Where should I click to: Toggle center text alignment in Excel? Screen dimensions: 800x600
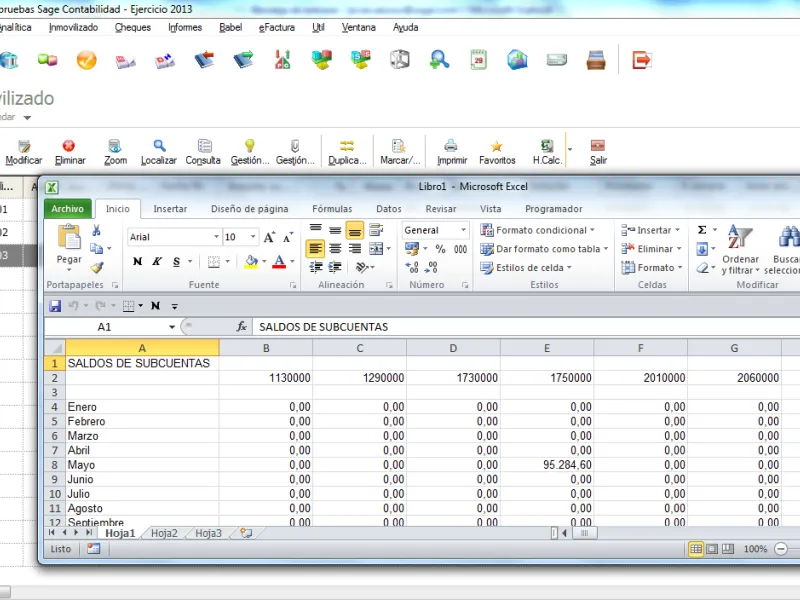[335, 248]
